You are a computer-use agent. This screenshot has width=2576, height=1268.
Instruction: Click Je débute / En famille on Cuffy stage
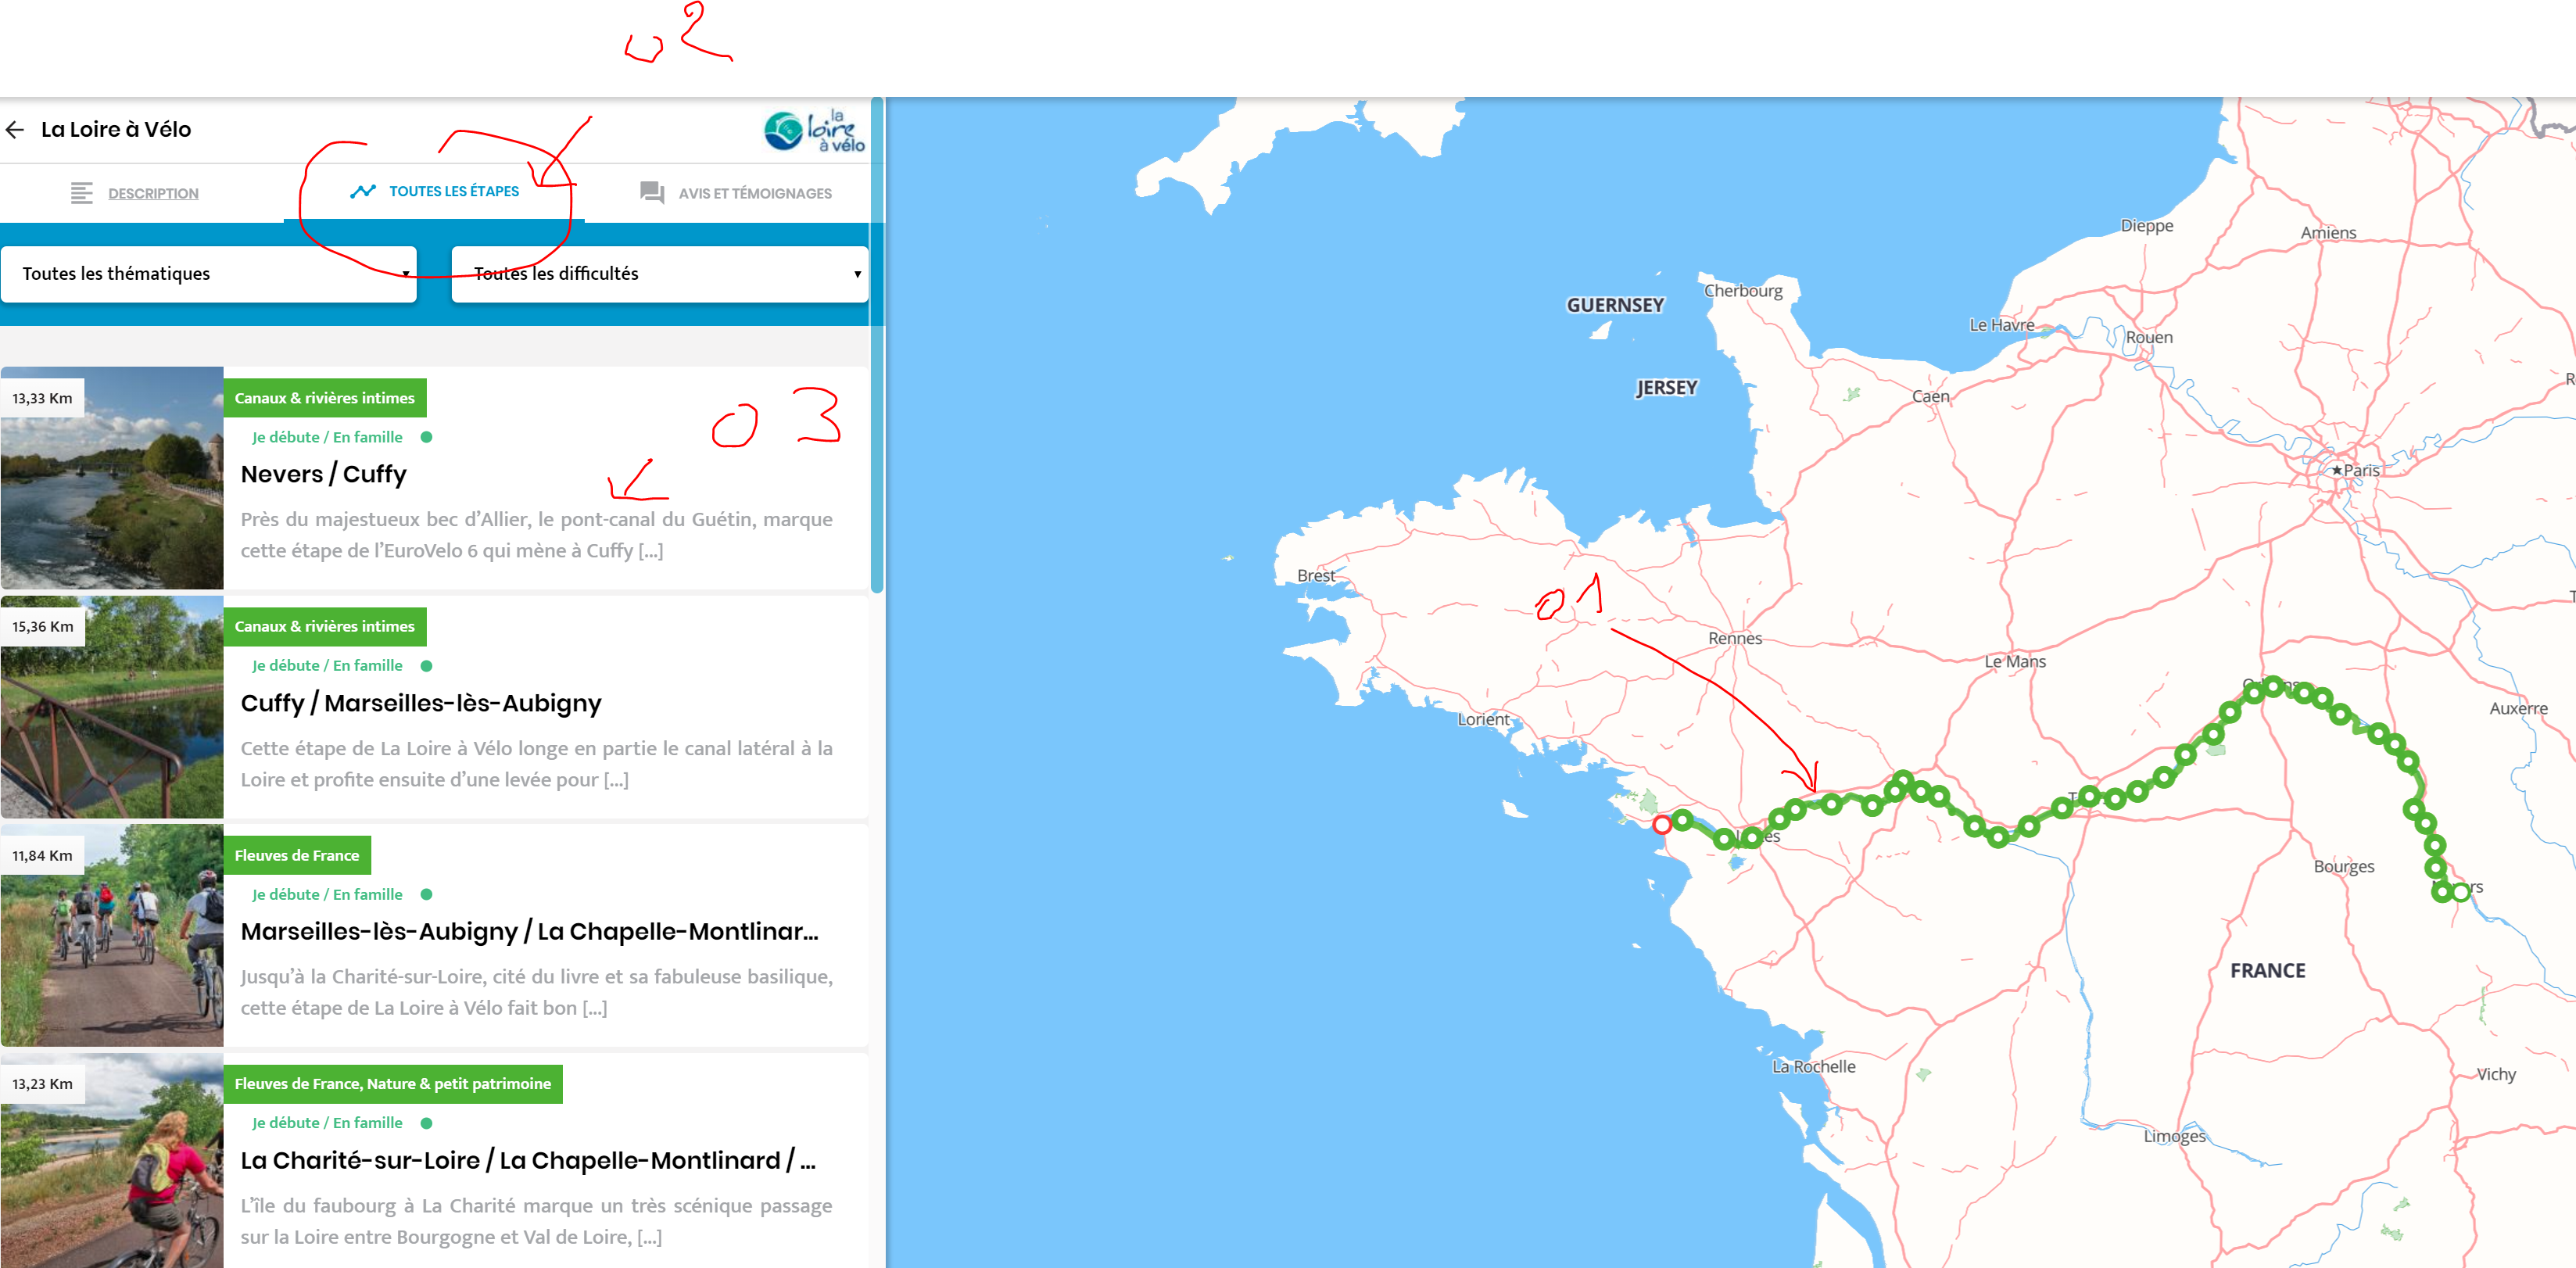pyautogui.click(x=327, y=666)
